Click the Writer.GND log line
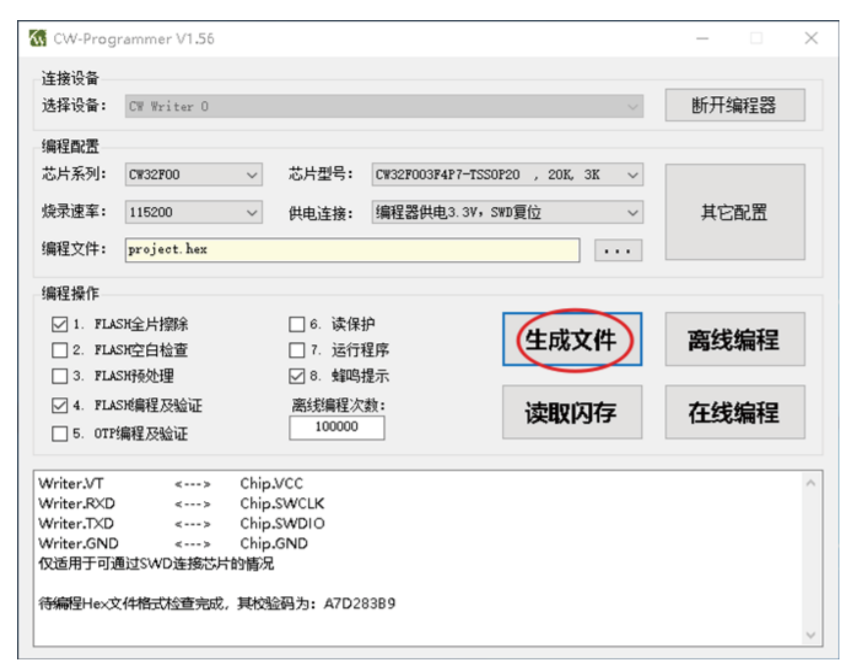 [x=173, y=544]
